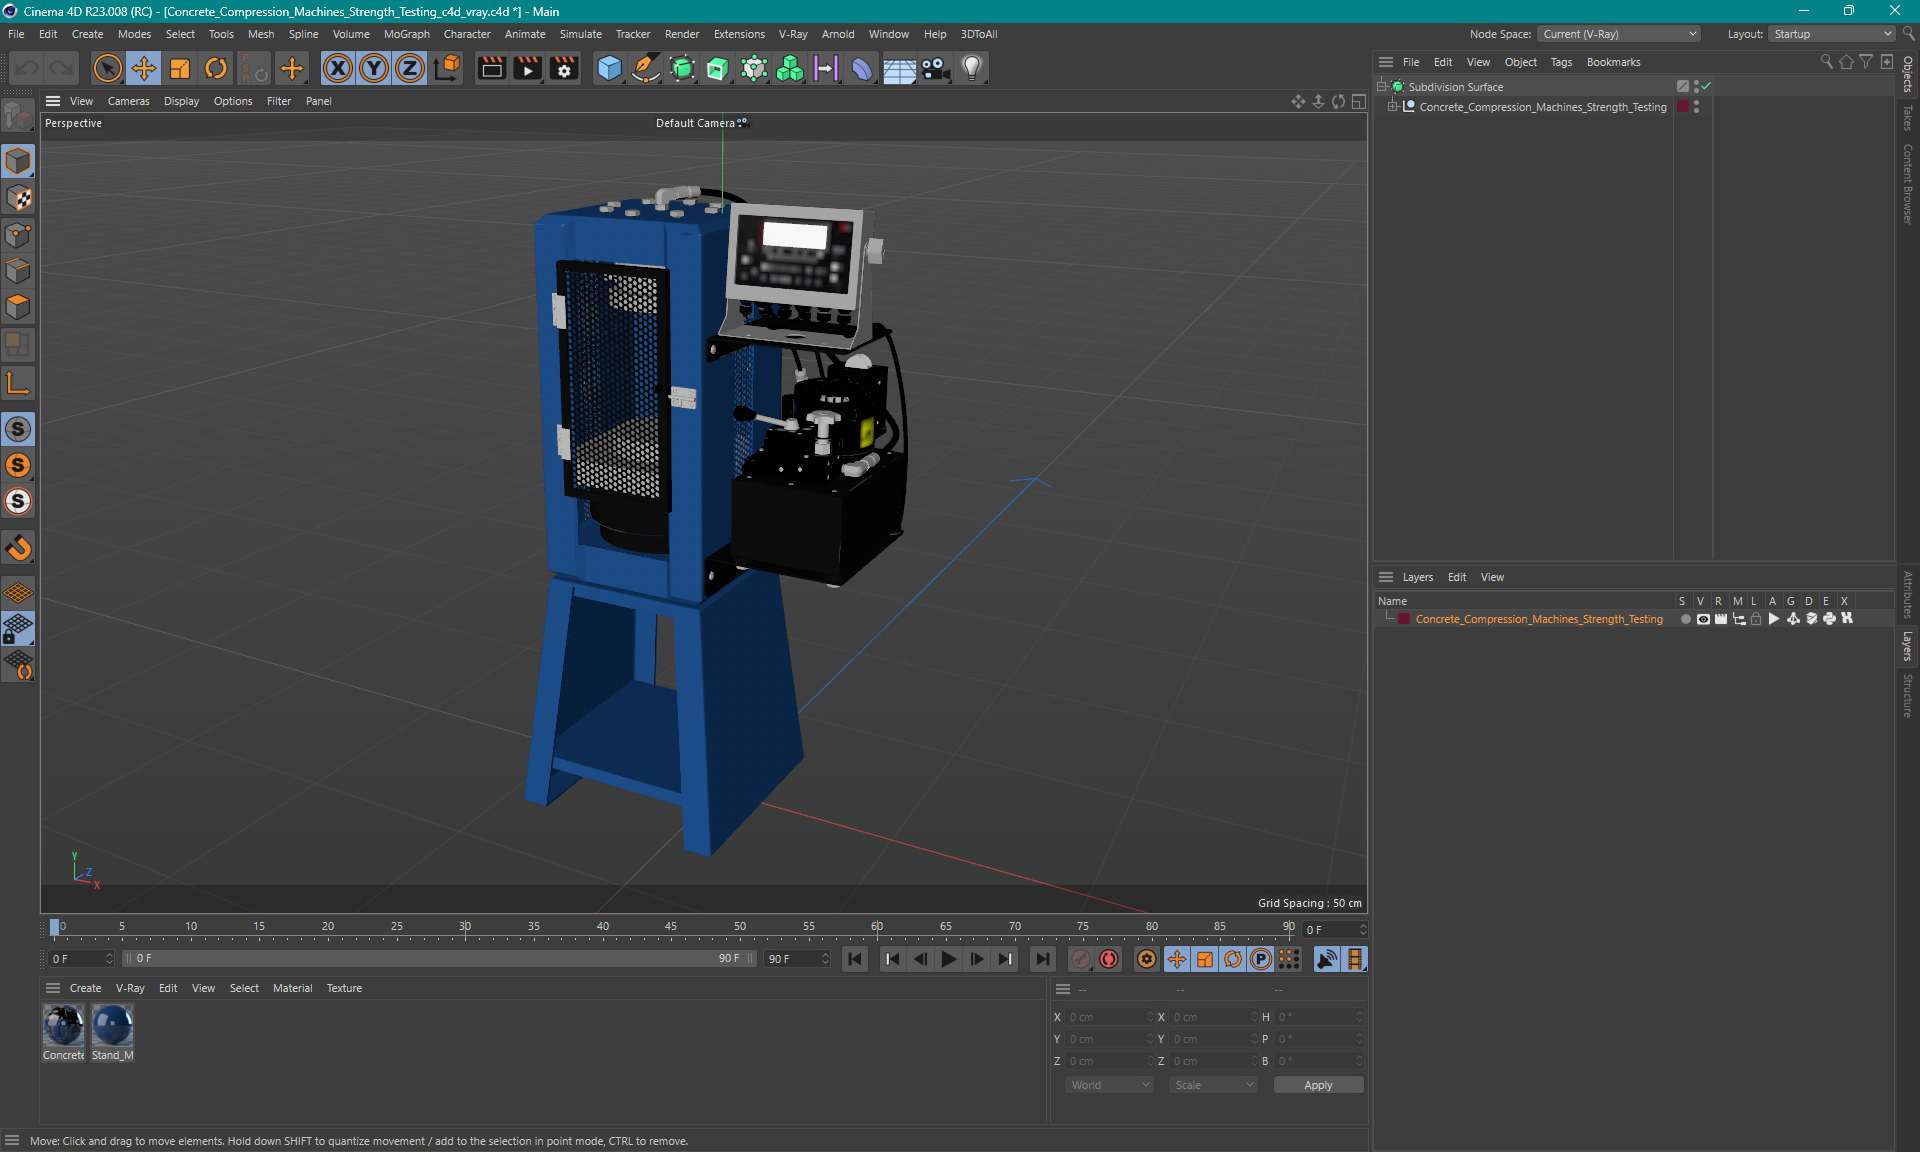1920x1152 pixels.
Task: Open the Layout dropdown
Action: (1833, 34)
